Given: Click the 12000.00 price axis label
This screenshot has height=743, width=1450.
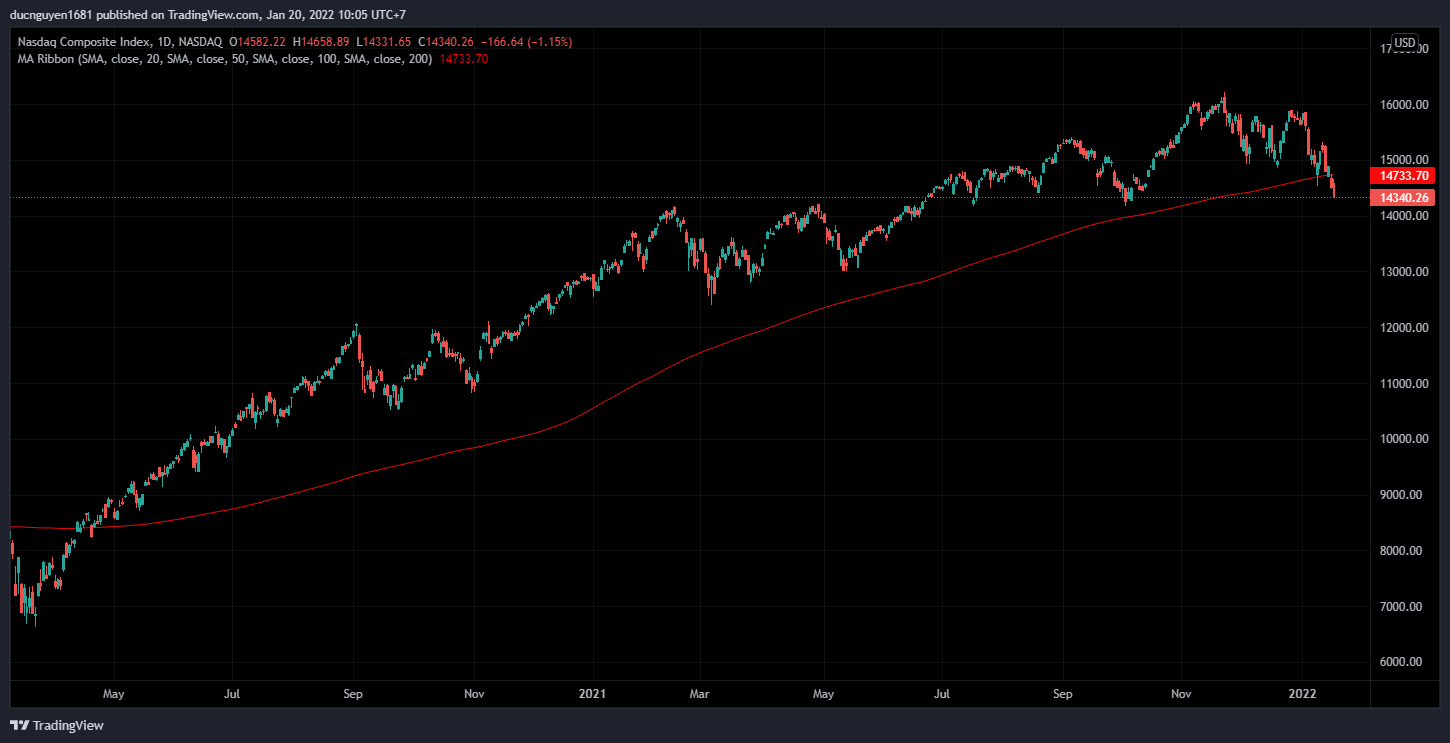Looking at the screenshot, I should [x=1402, y=328].
